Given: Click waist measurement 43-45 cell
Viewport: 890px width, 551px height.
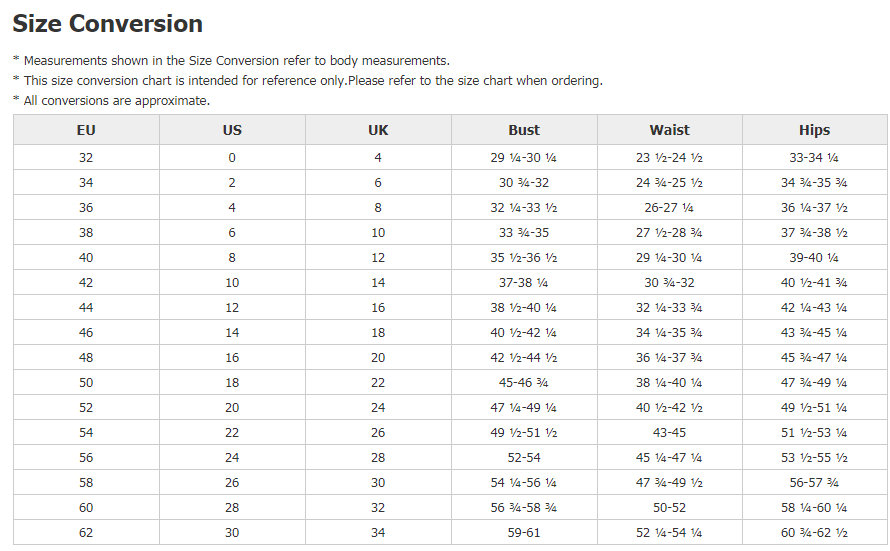Looking at the screenshot, I should coord(670,432).
